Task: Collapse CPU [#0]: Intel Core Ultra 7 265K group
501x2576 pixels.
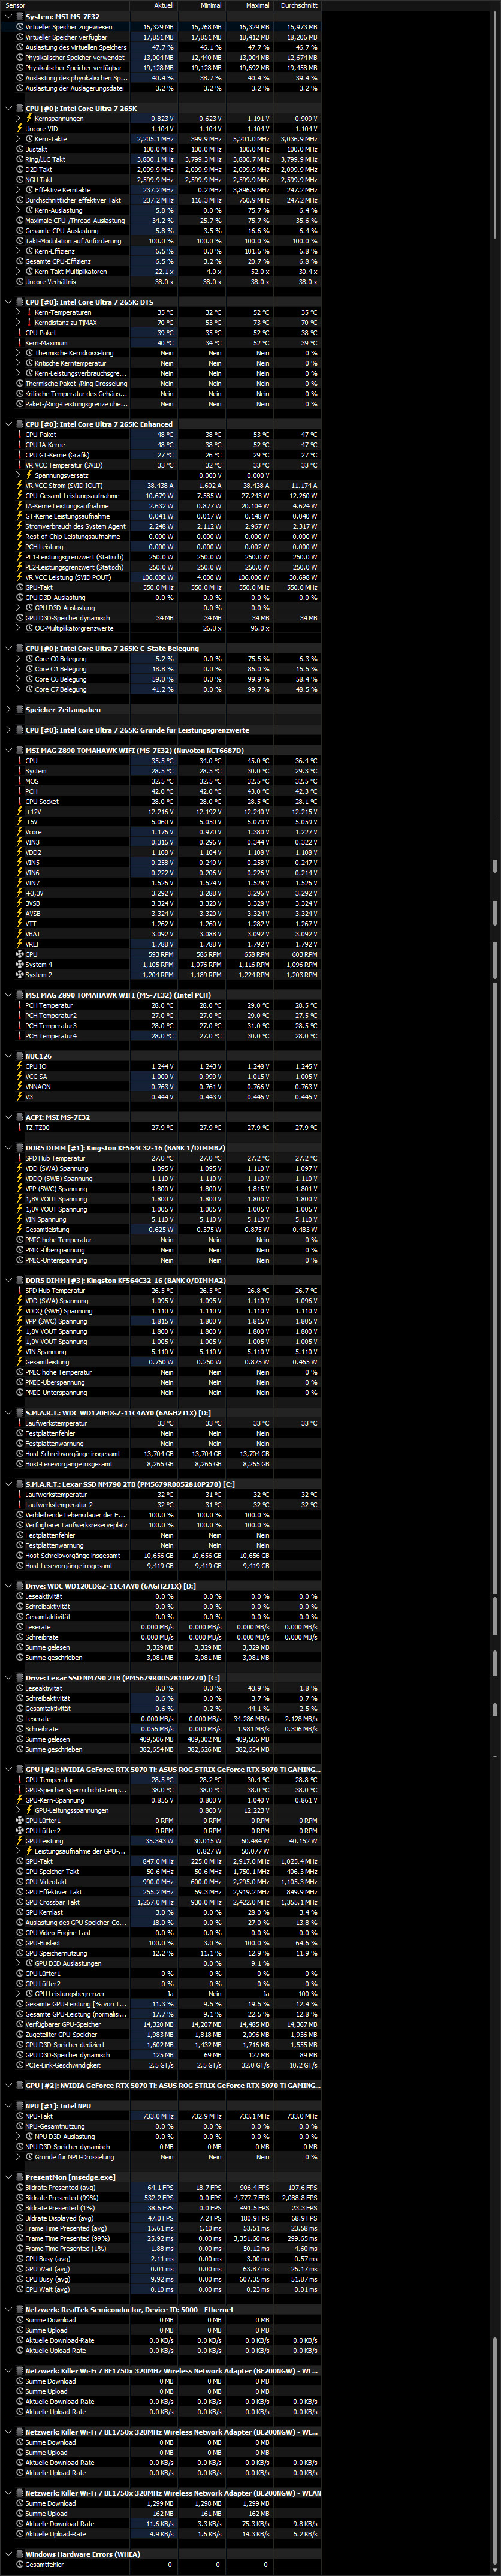Action: point(8,108)
